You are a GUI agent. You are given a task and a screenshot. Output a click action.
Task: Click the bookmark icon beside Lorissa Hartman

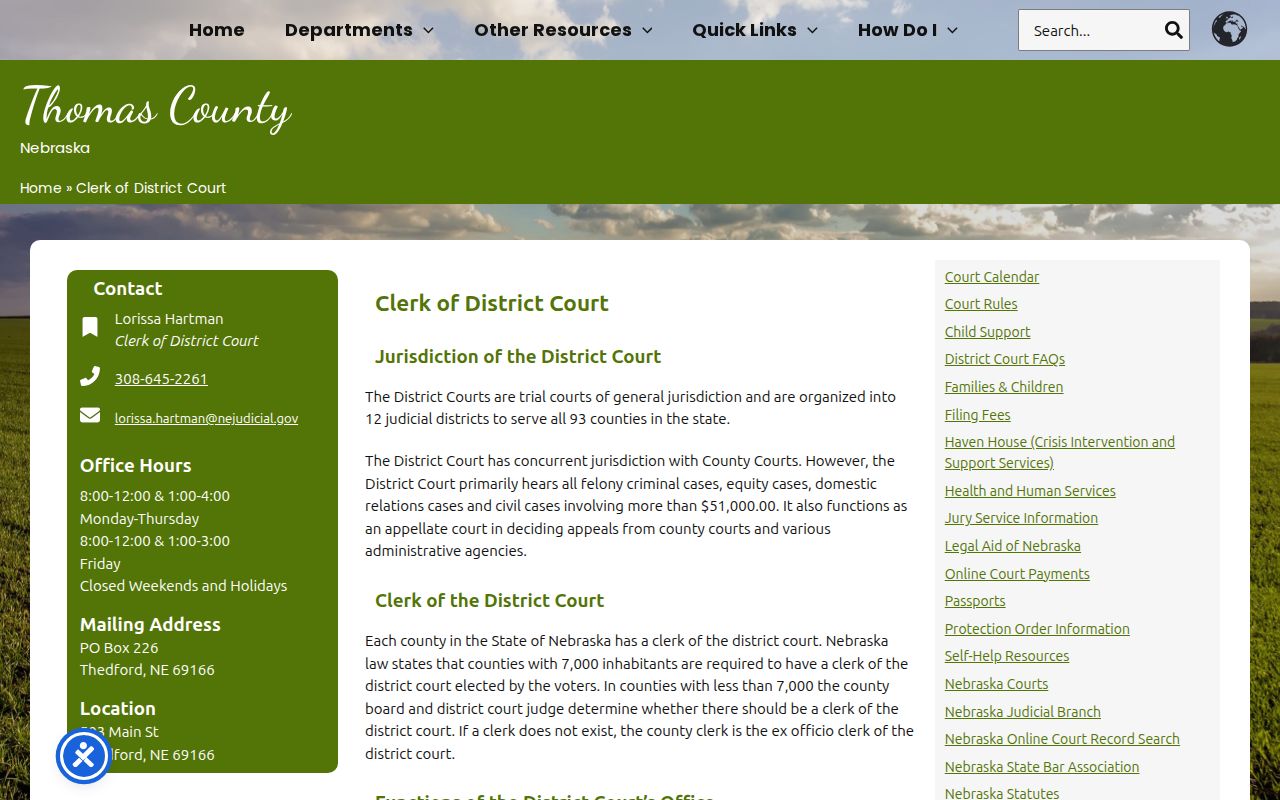tap(90, 327)
